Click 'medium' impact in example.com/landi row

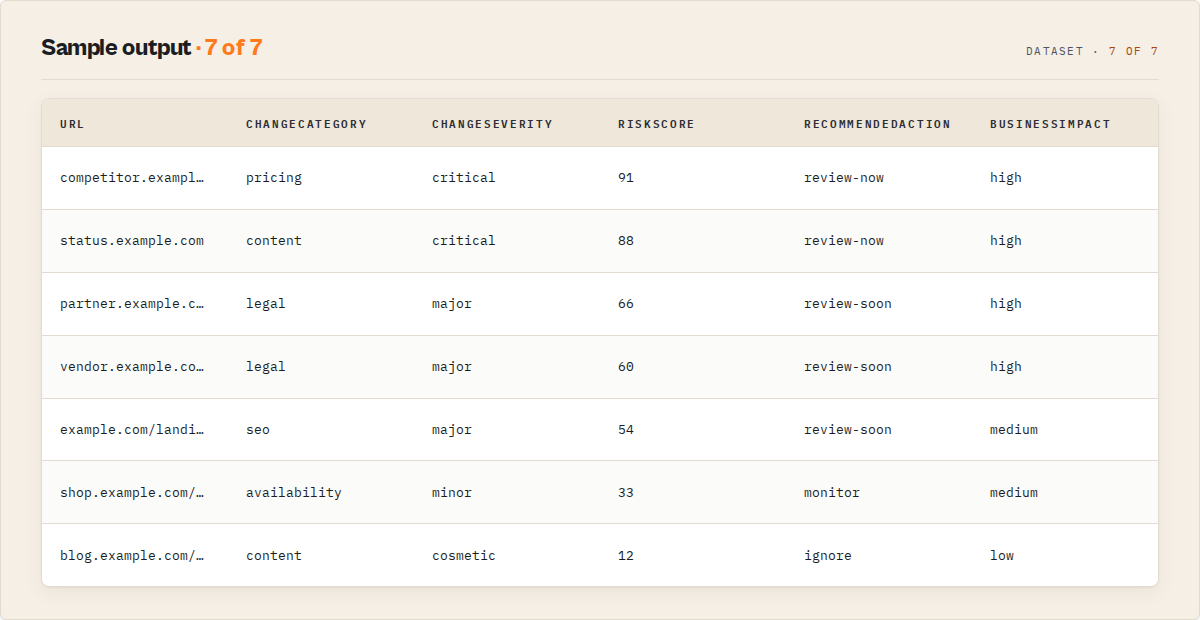(x=1014, y=430)
